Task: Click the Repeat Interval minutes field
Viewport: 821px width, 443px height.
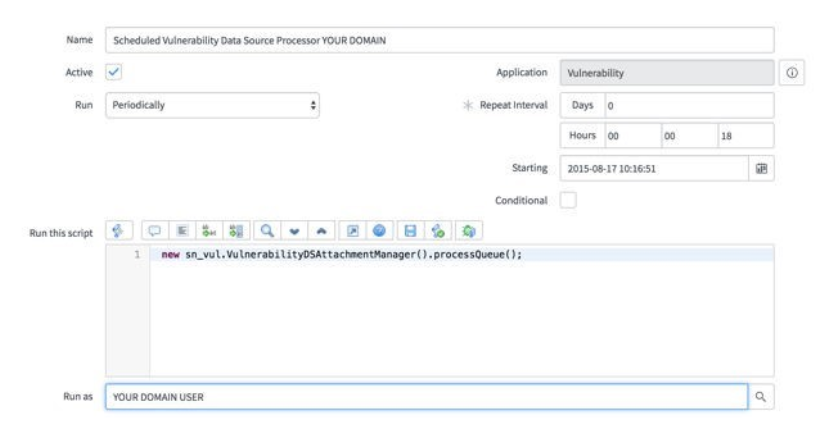Action: [690, 136]
